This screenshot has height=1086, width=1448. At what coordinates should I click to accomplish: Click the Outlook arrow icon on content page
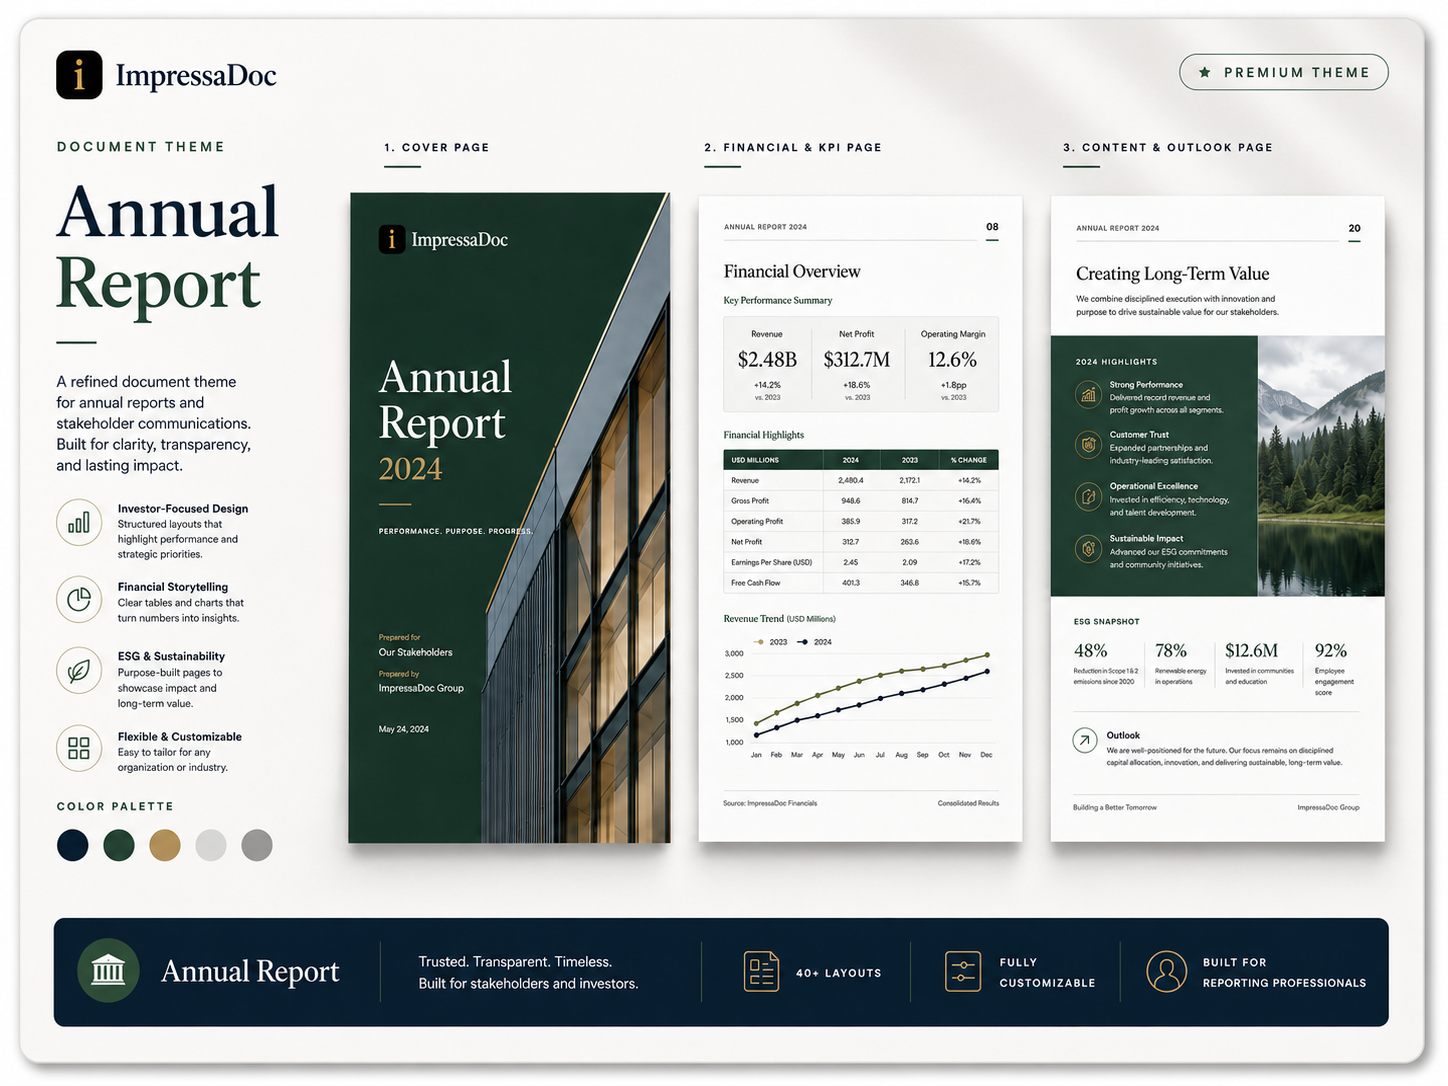point(1085,740)
